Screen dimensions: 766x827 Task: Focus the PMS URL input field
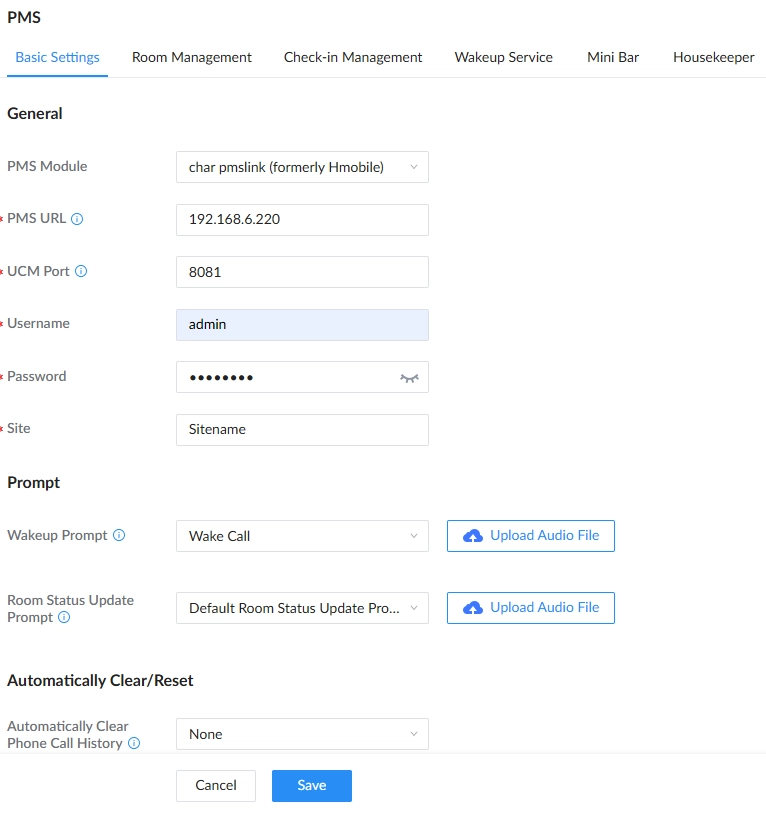tap(302, 220)
